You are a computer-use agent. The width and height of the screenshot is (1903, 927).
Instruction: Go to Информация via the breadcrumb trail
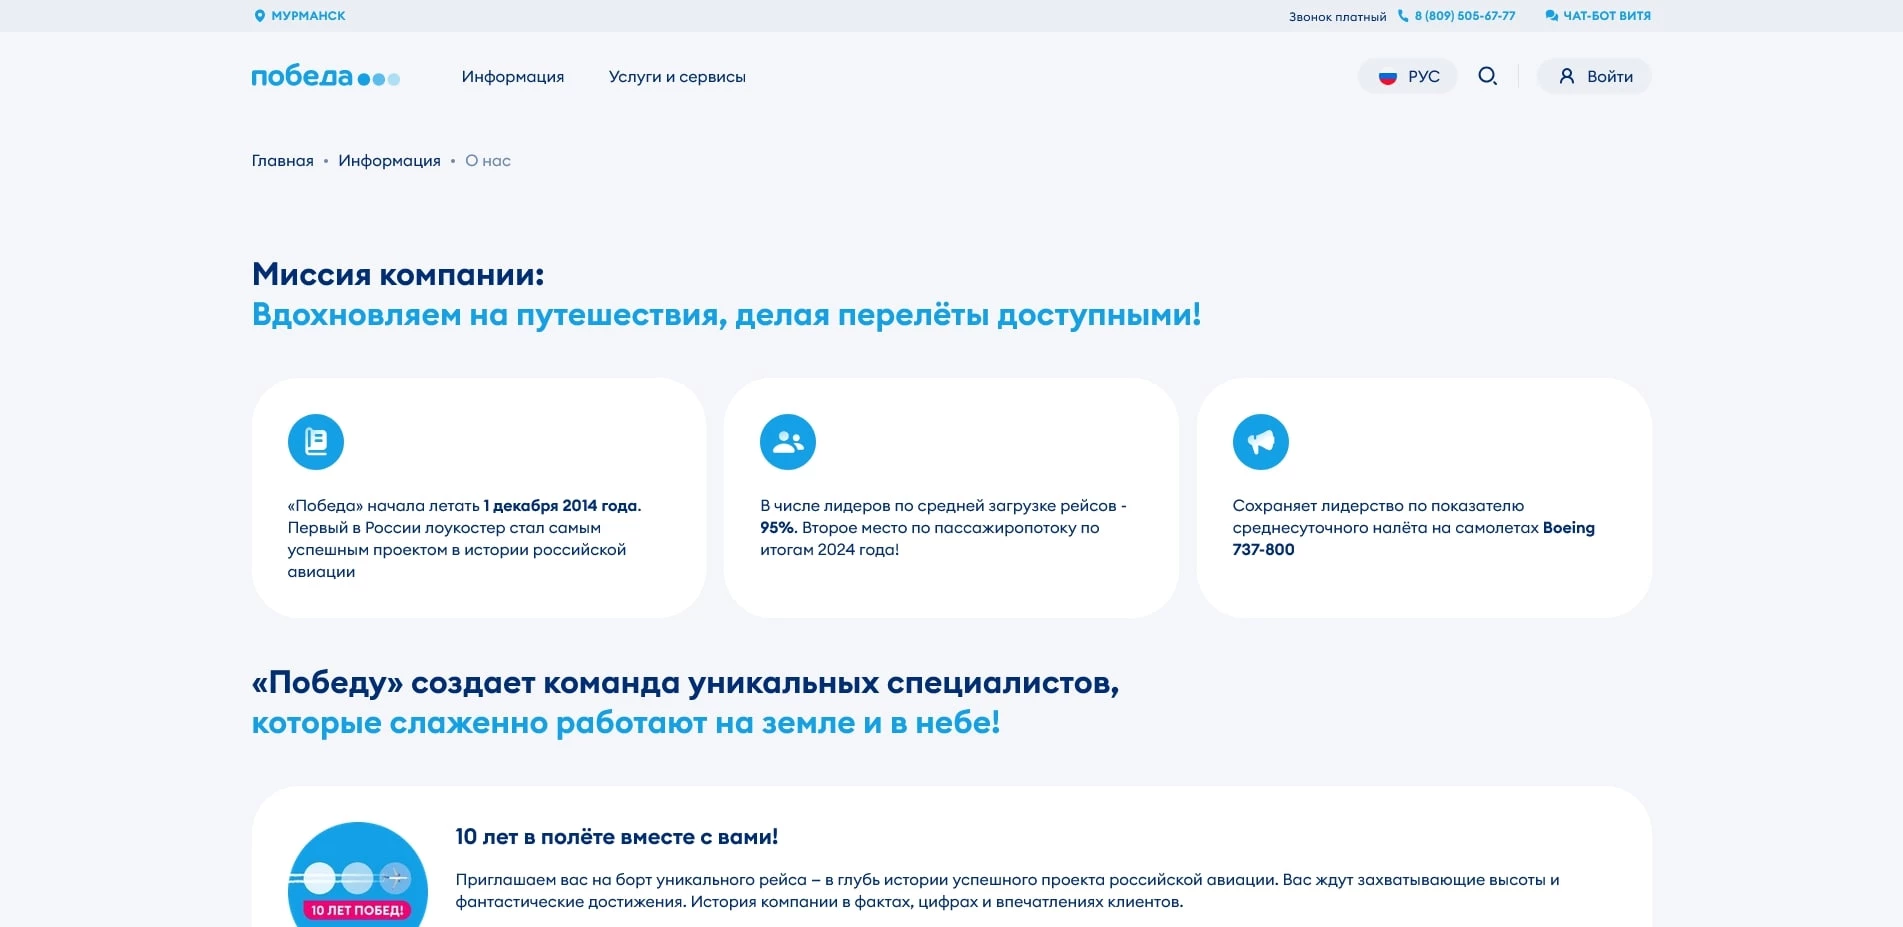click(x=389, y=160)
